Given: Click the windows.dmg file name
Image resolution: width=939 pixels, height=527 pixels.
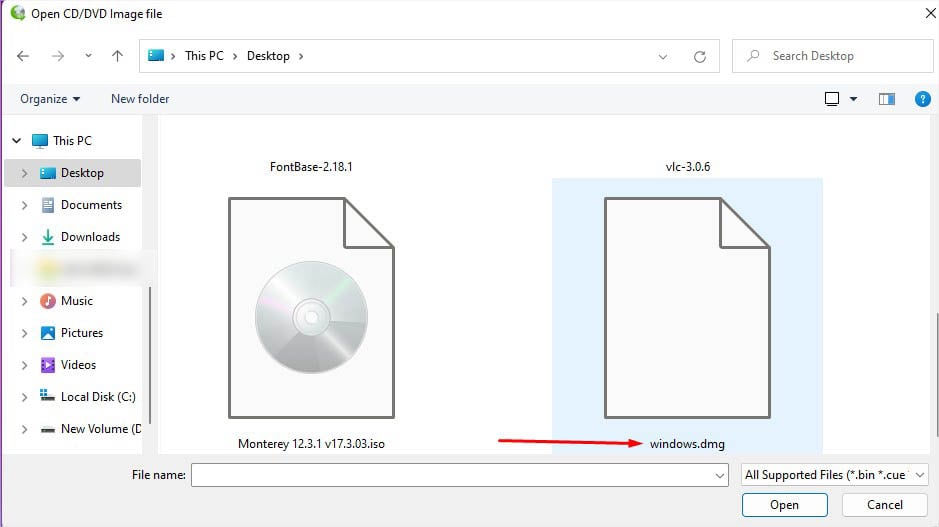Looking at the screenshot, I should click(687, 444).
